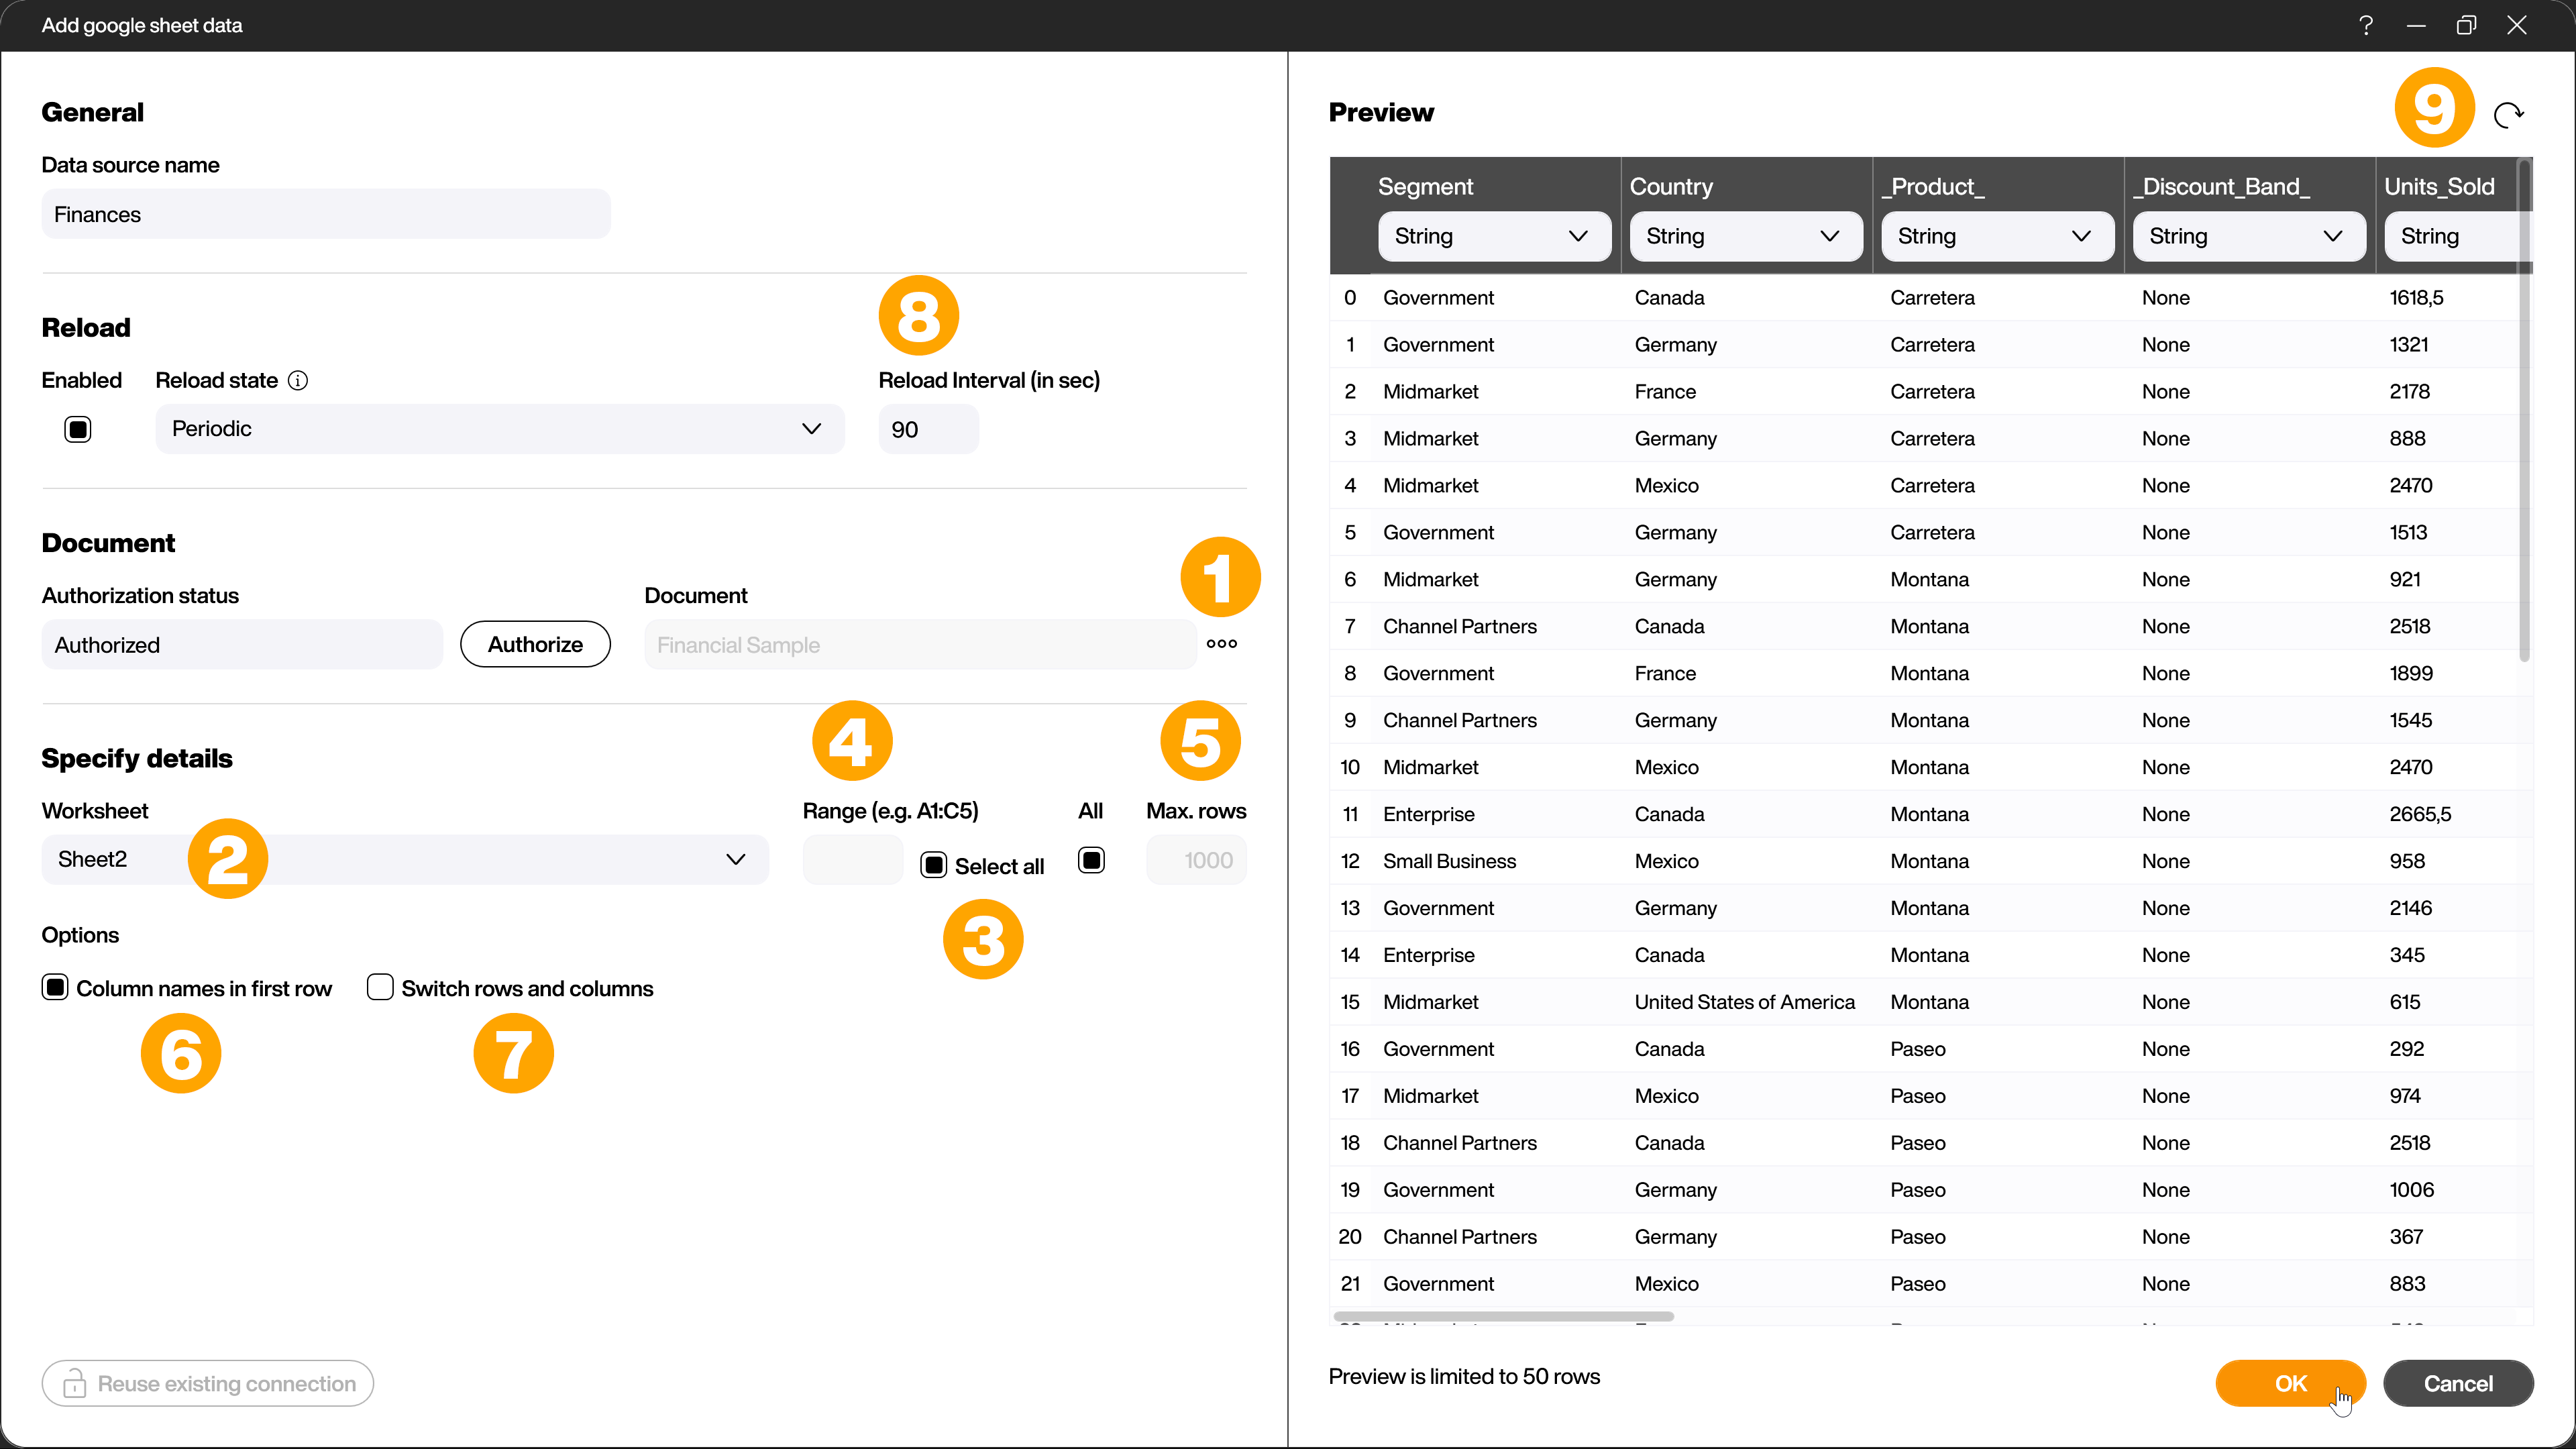Confirm with the OK button

(x=2290, y=1383)
